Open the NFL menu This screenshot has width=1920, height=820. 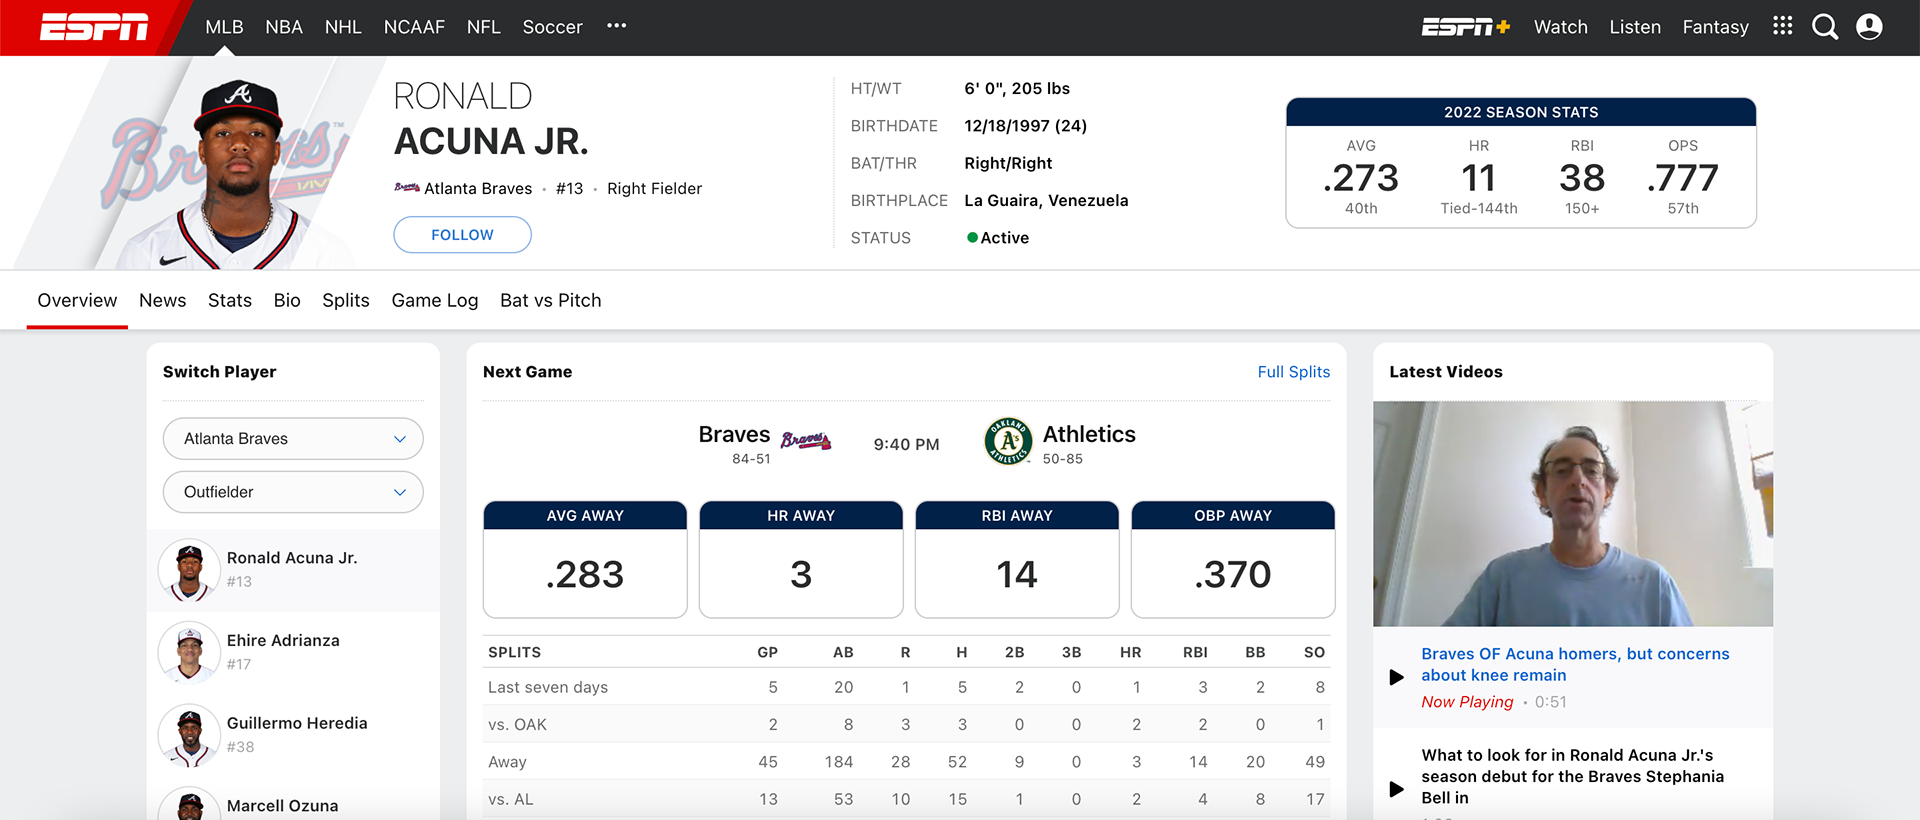(484, 27)
